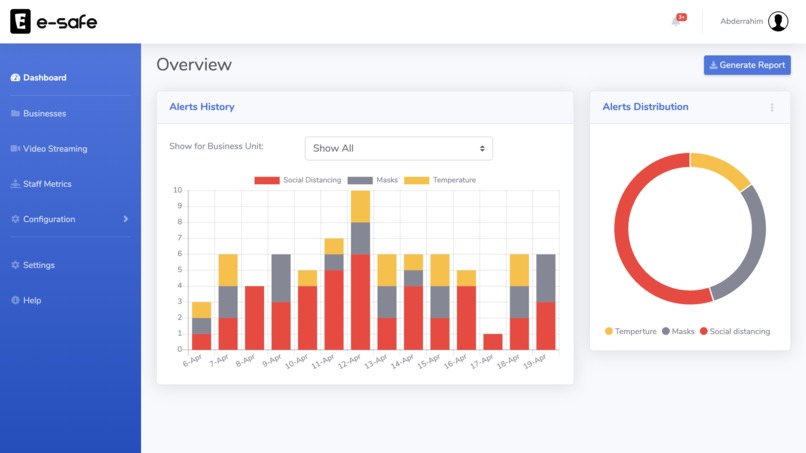
Task: Click the Video Streaming camera icon
Action: pyautogui.click(x=15, y=149)
